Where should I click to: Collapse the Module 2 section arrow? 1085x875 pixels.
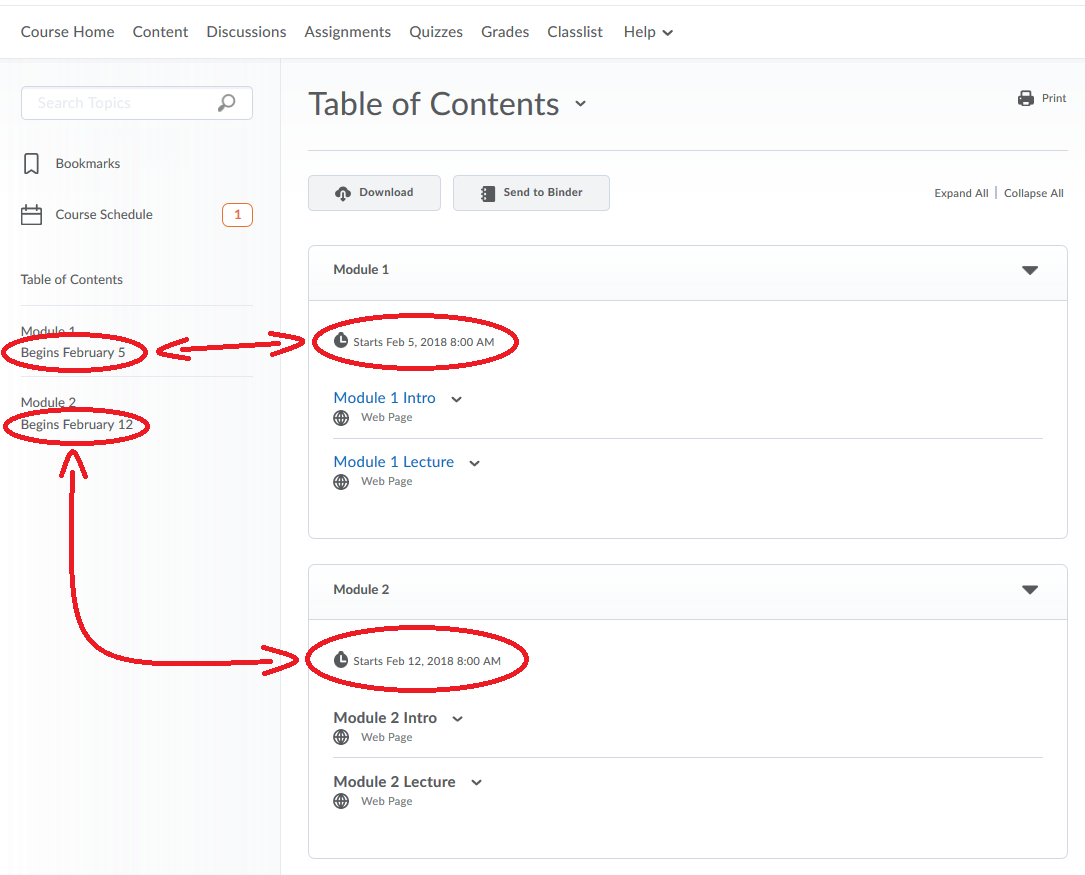(x=1029, y=590)
